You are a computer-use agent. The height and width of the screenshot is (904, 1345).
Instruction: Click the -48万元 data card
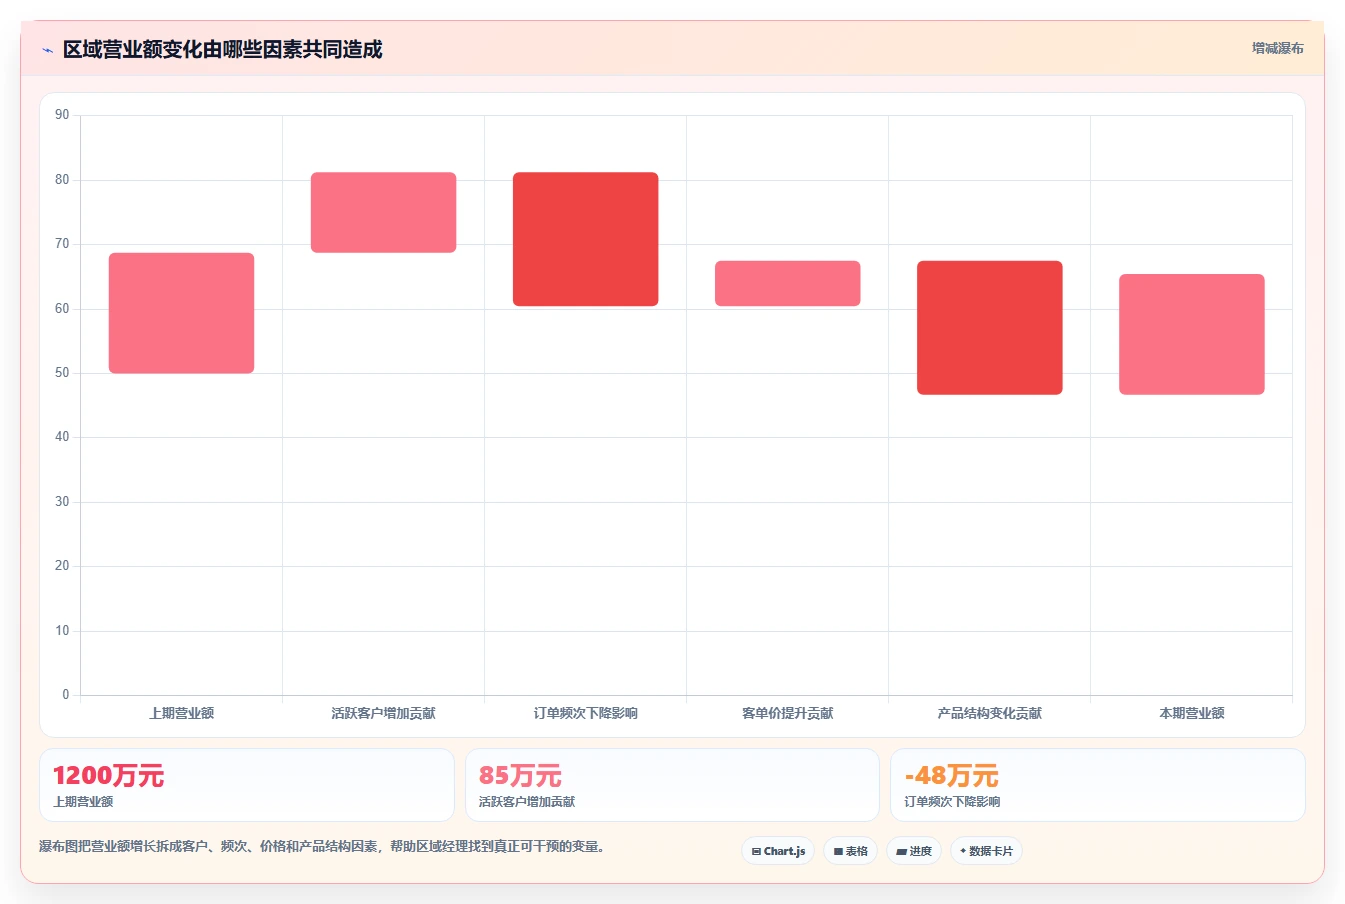coord(1098,785)
